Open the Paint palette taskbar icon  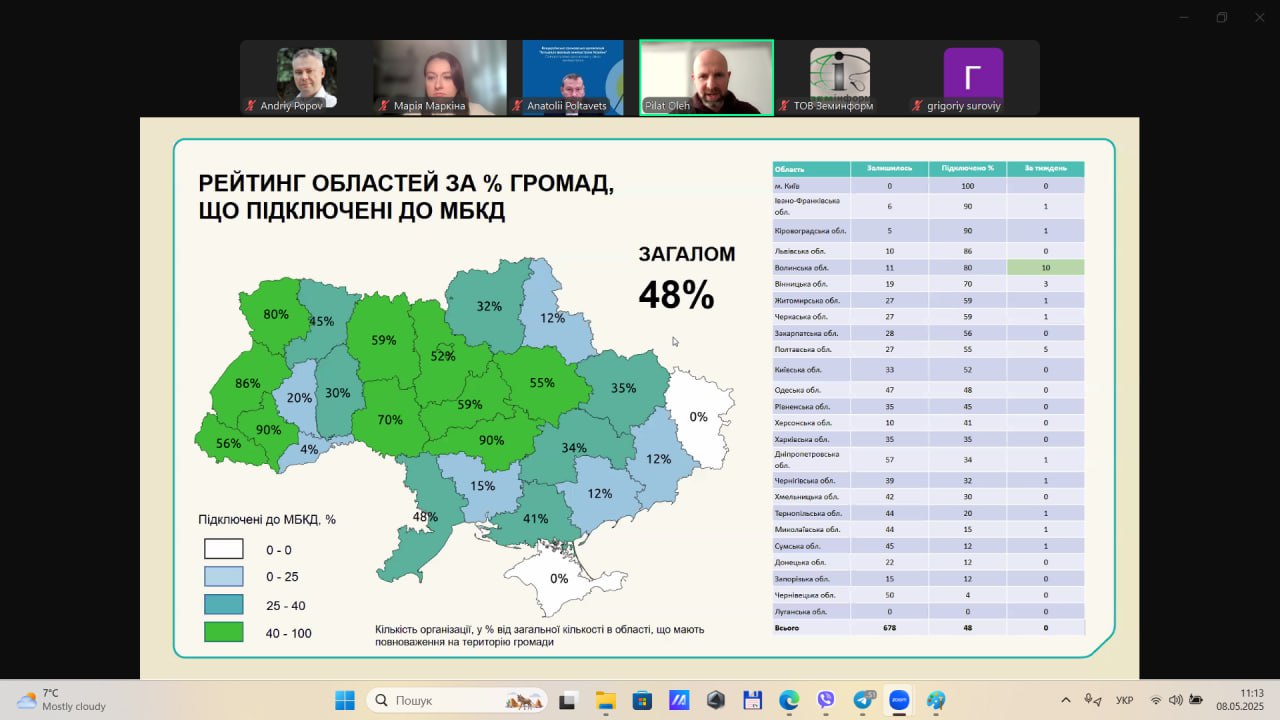pos(936,700)
